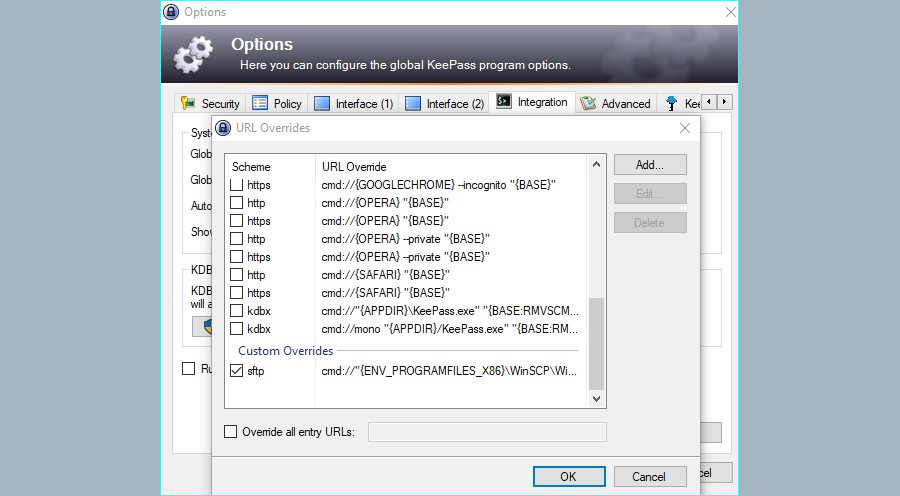
Task: Select GOOGLECHROME --incognito override text
Action: [x=439, y=185]
